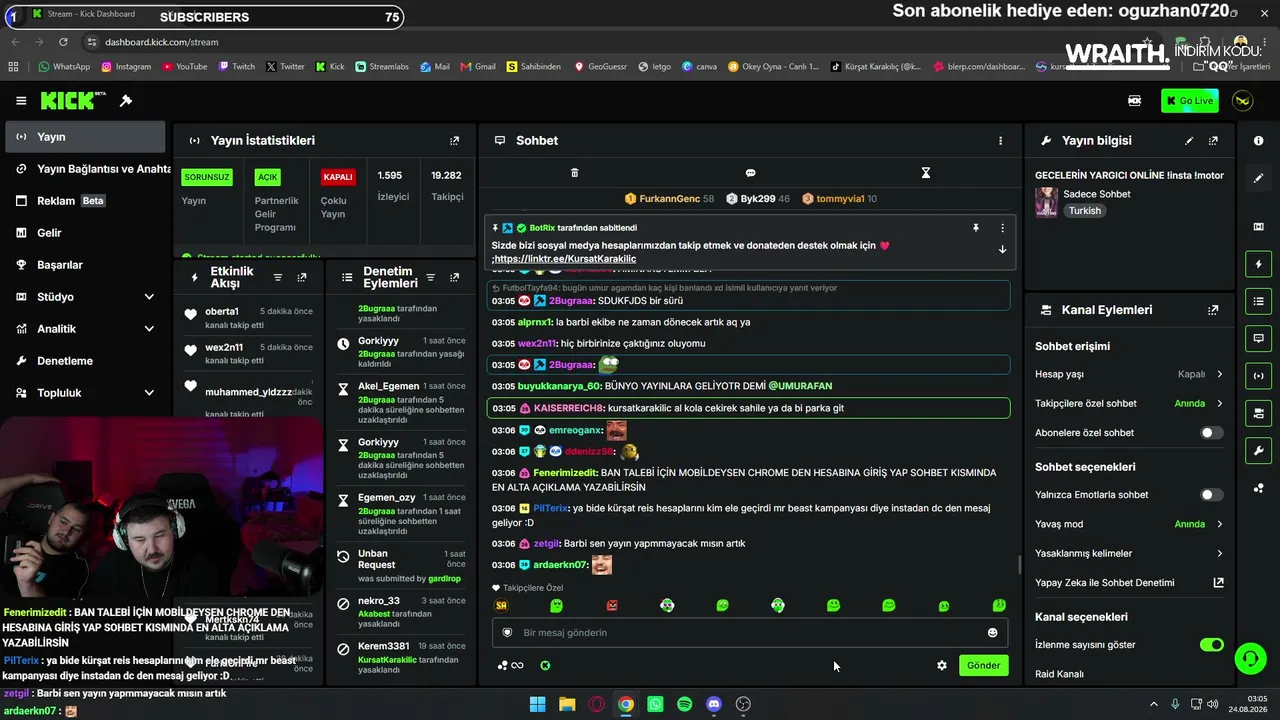
Task: Open chat settings gear next to Gönder
Action: point(941,665)
